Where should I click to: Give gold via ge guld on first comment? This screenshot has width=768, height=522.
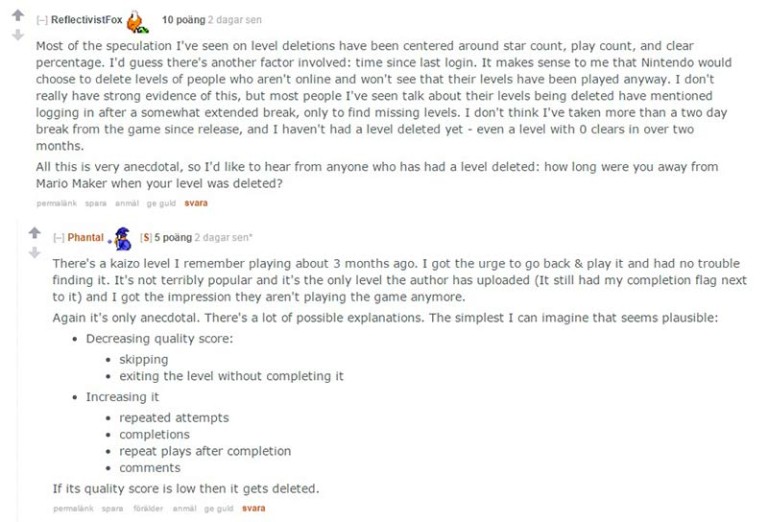(161, 203)
